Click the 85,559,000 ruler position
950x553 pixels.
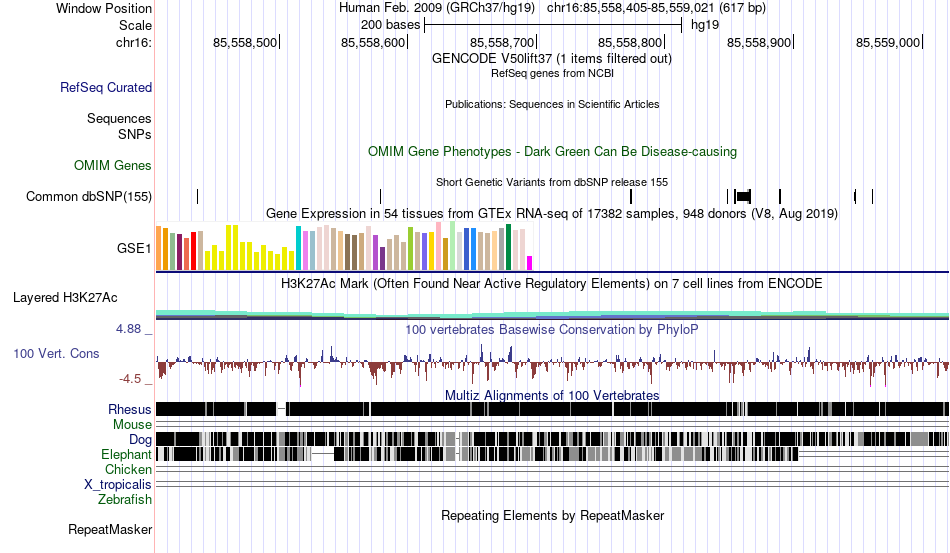(888, 42)
